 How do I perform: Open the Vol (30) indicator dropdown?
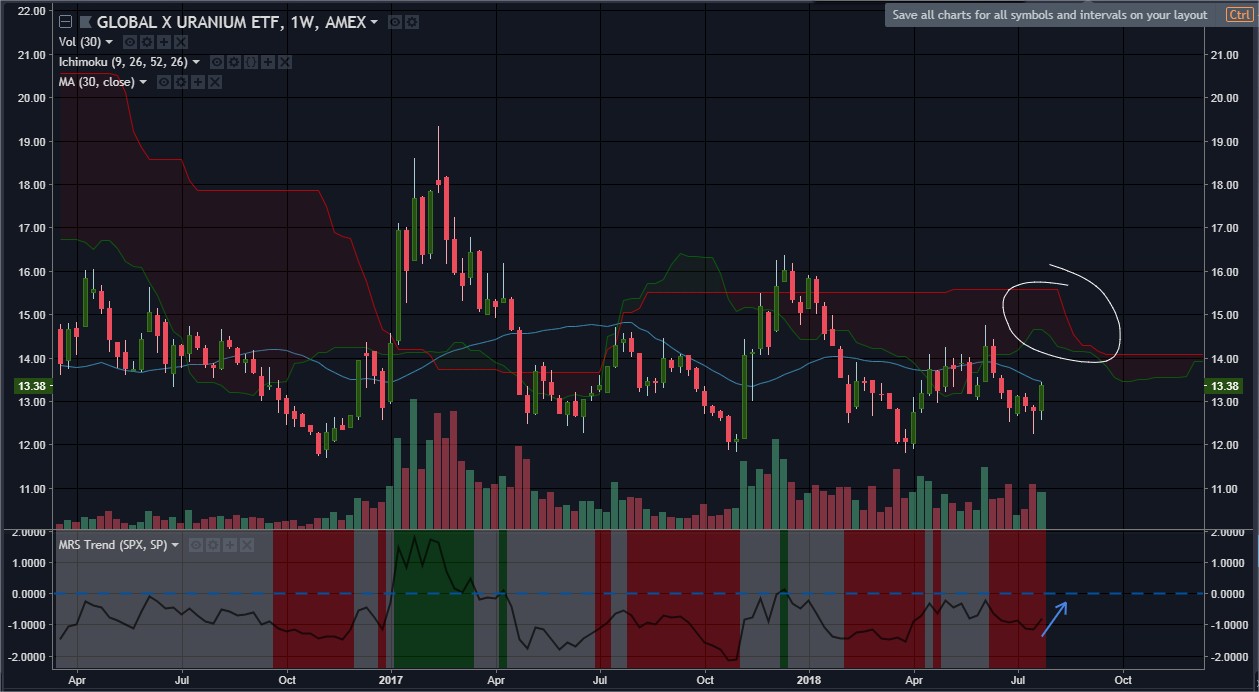[109, 42]
